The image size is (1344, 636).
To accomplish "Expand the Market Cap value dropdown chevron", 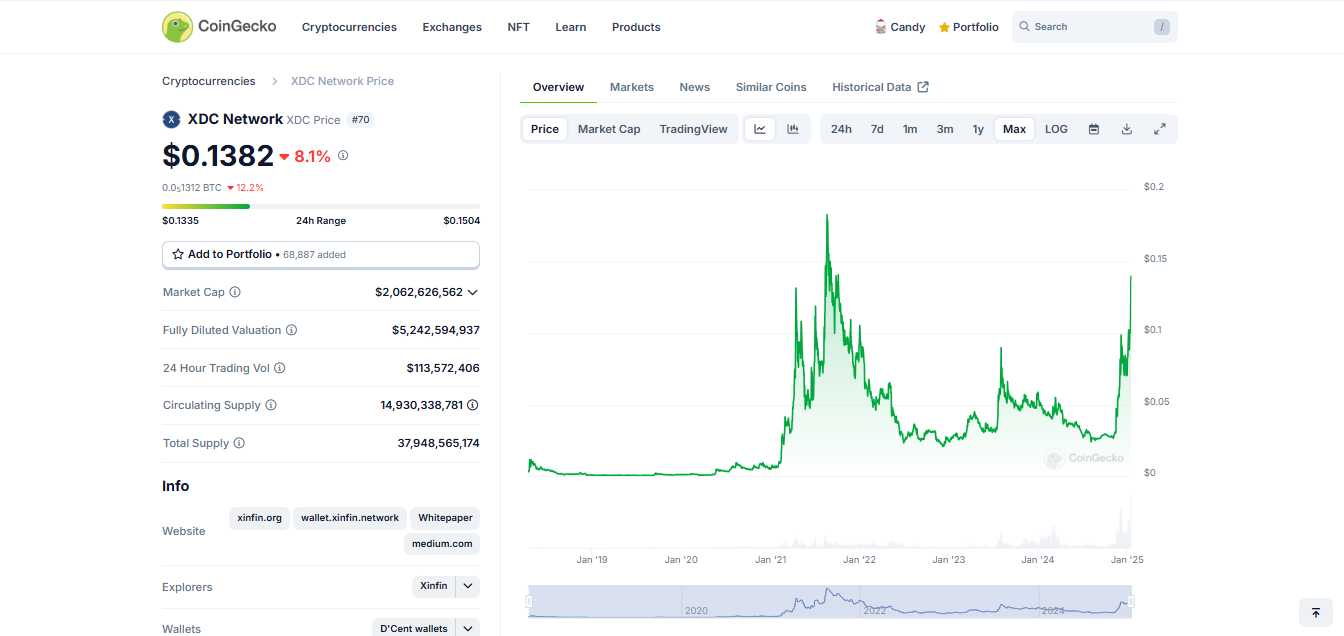I will coord(473,292).
